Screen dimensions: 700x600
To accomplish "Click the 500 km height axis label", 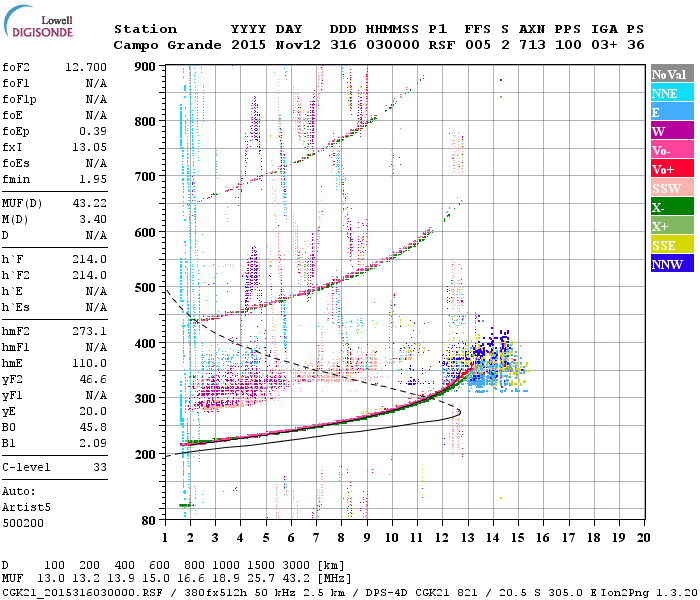I will tap(145, 288).
